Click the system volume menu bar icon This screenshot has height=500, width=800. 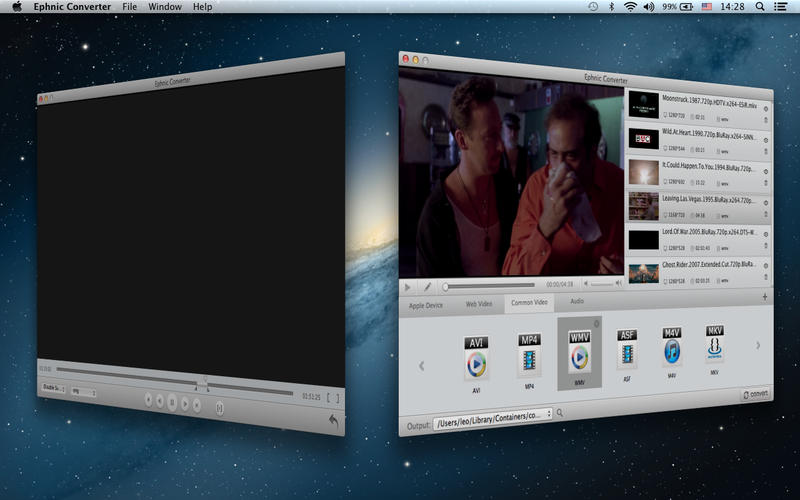(649, 7)
